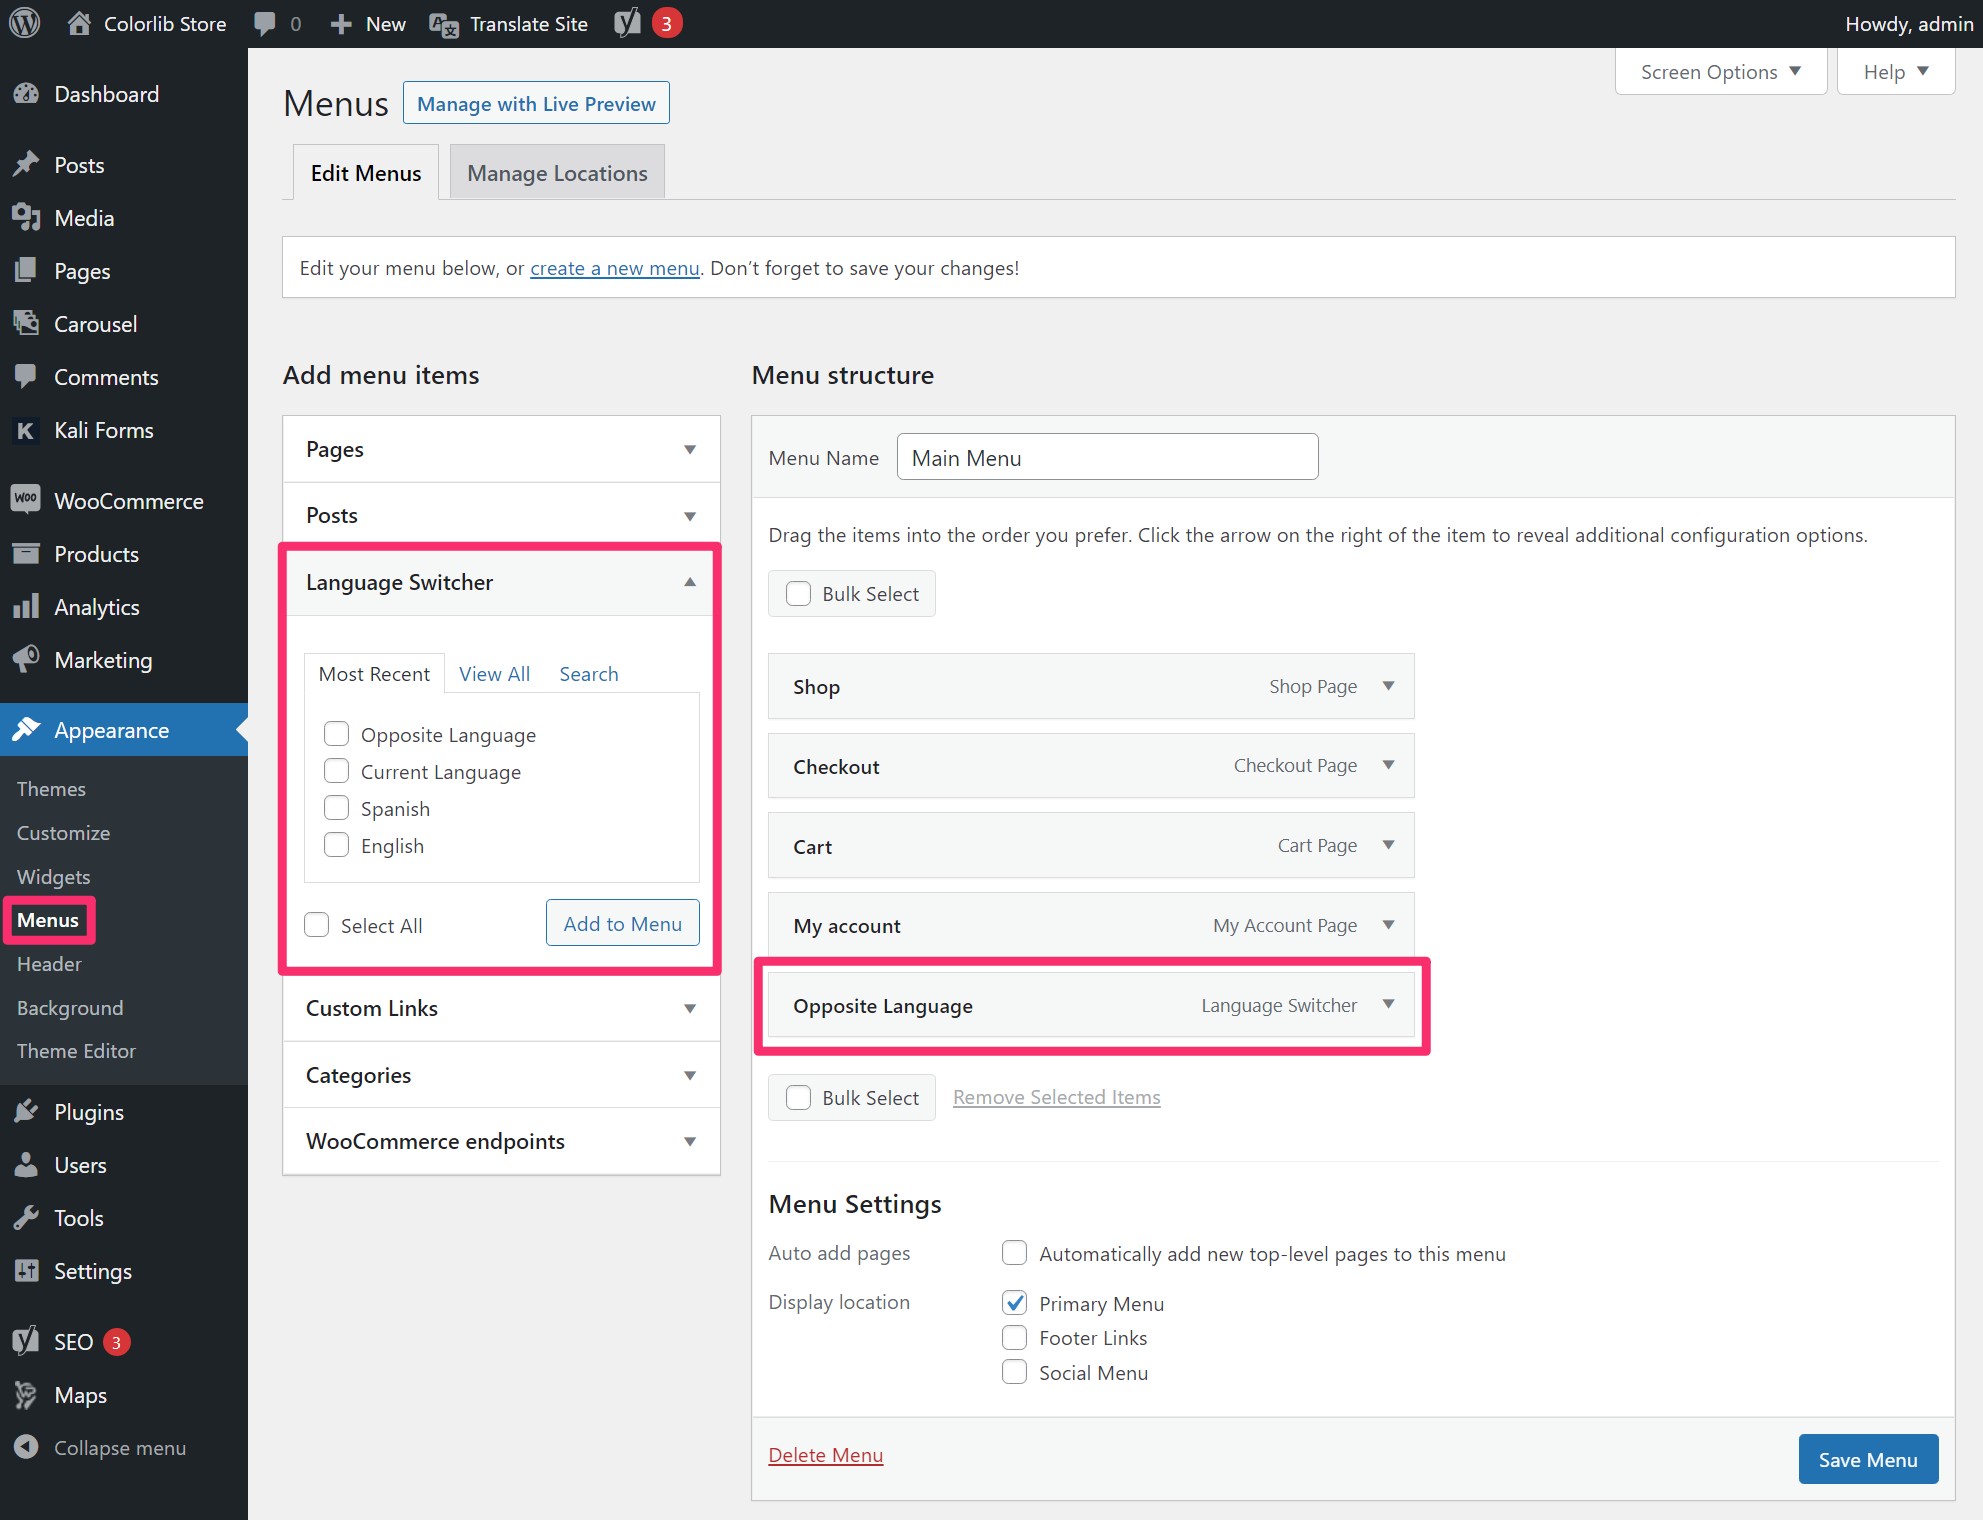This screenshot has height=1520, width=1983.
Task: Follow the create a new menu link
Action: [x=614, y=268]
